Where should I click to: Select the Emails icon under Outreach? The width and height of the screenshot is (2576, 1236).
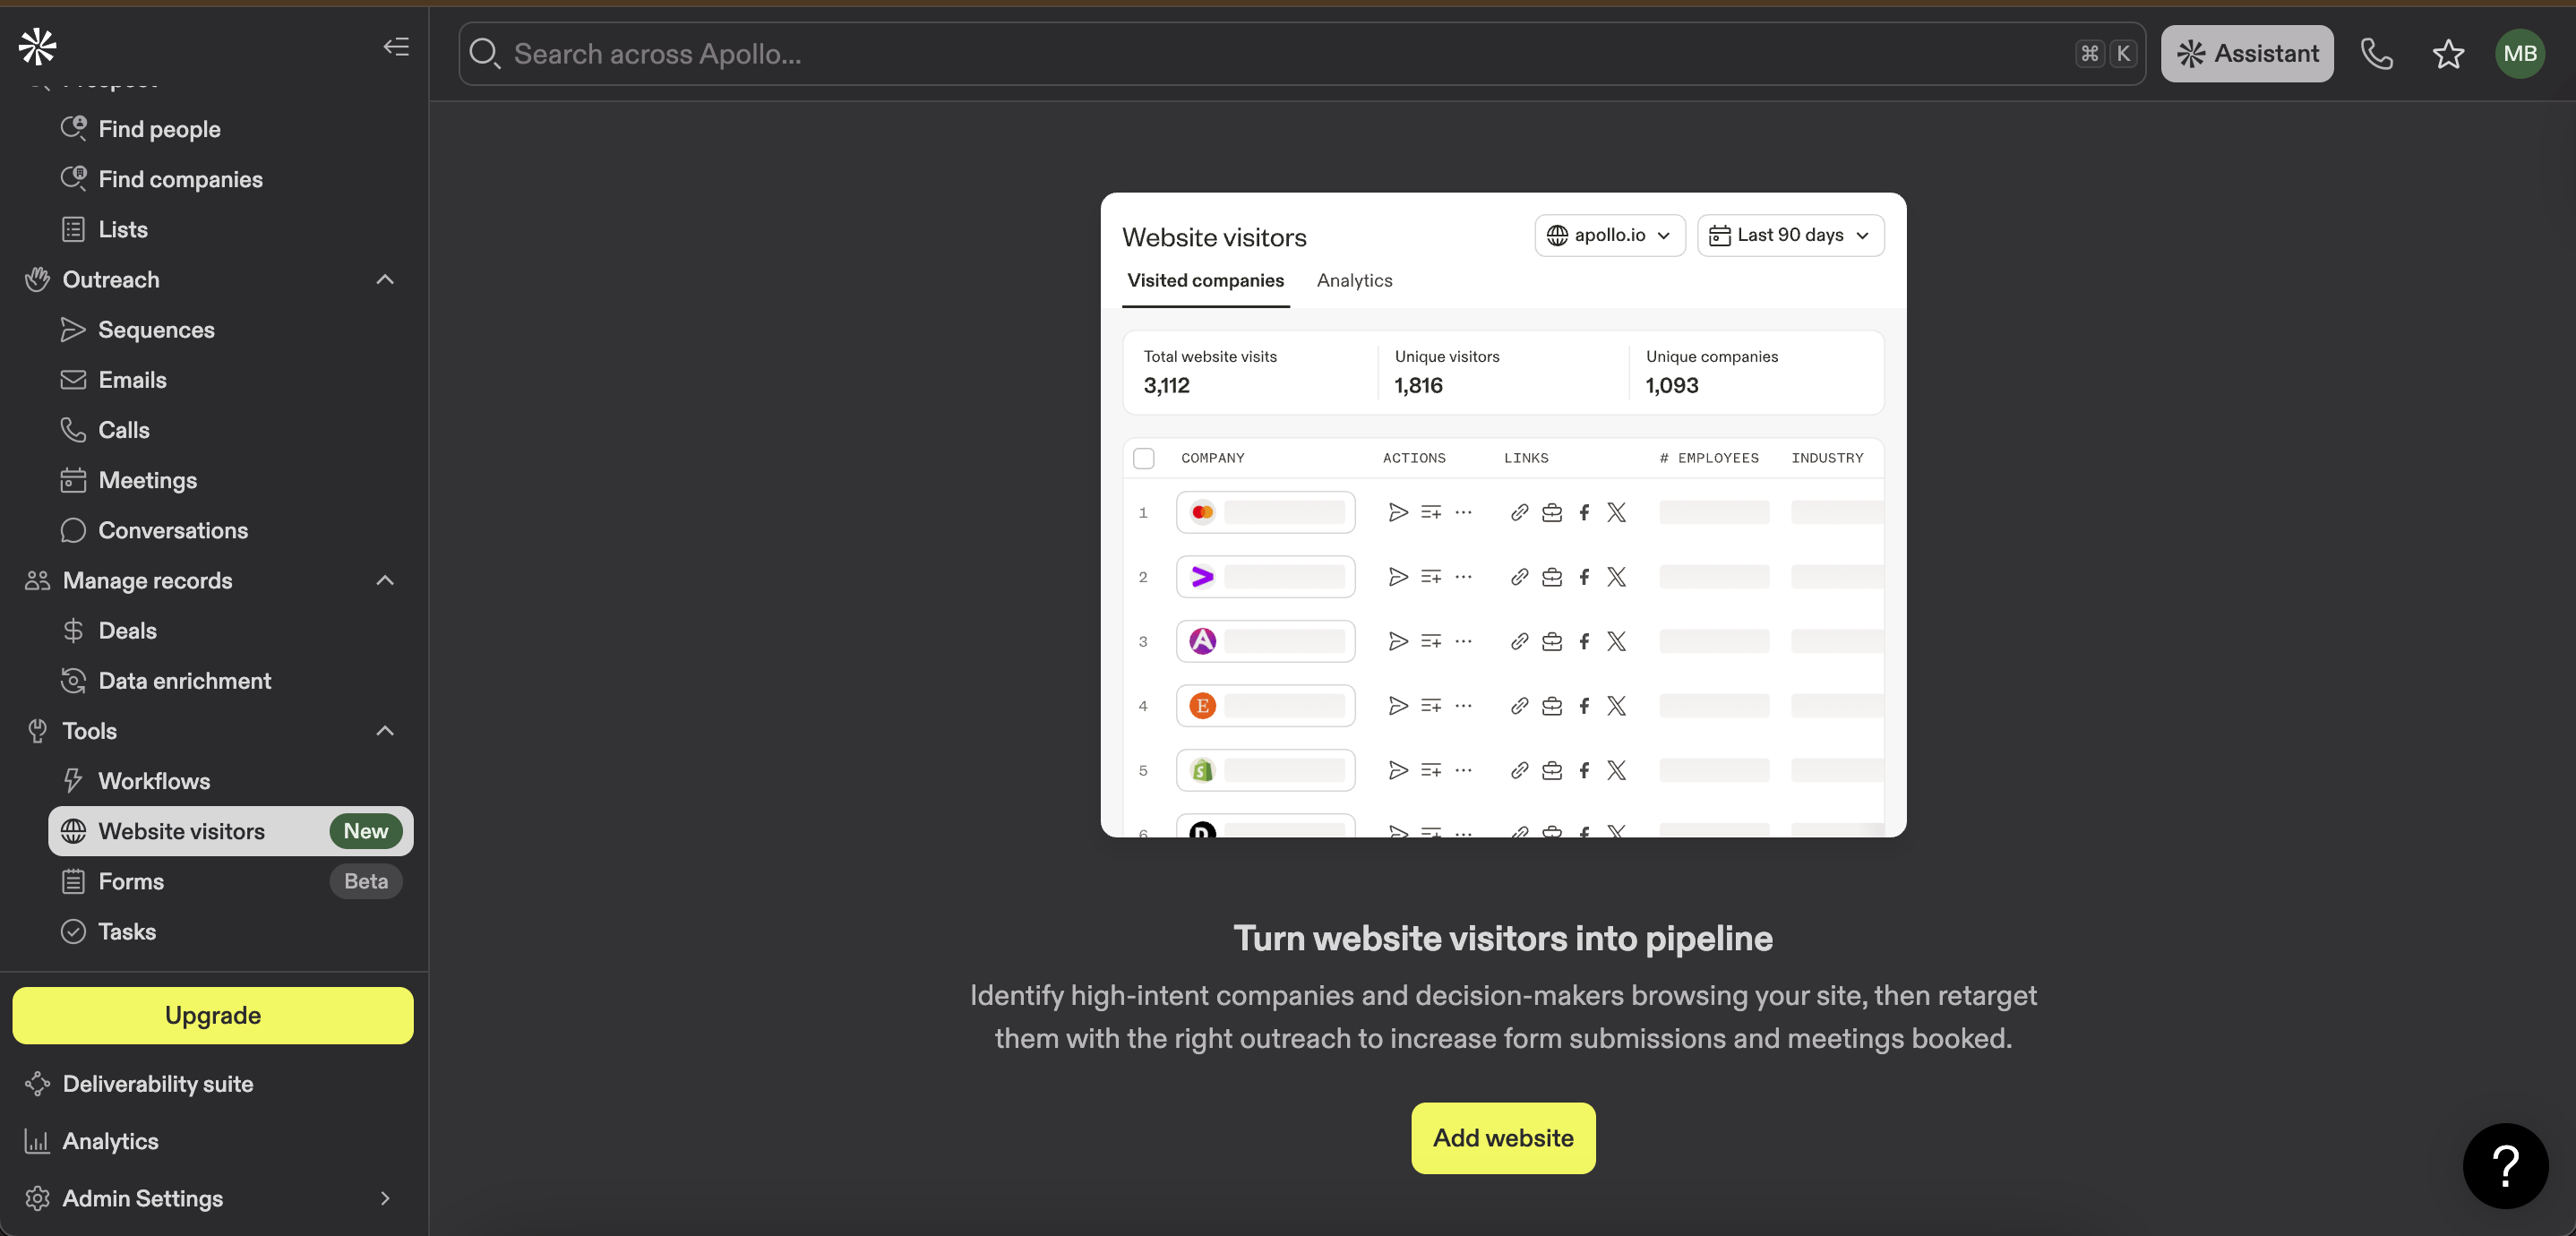click(73, 379)
